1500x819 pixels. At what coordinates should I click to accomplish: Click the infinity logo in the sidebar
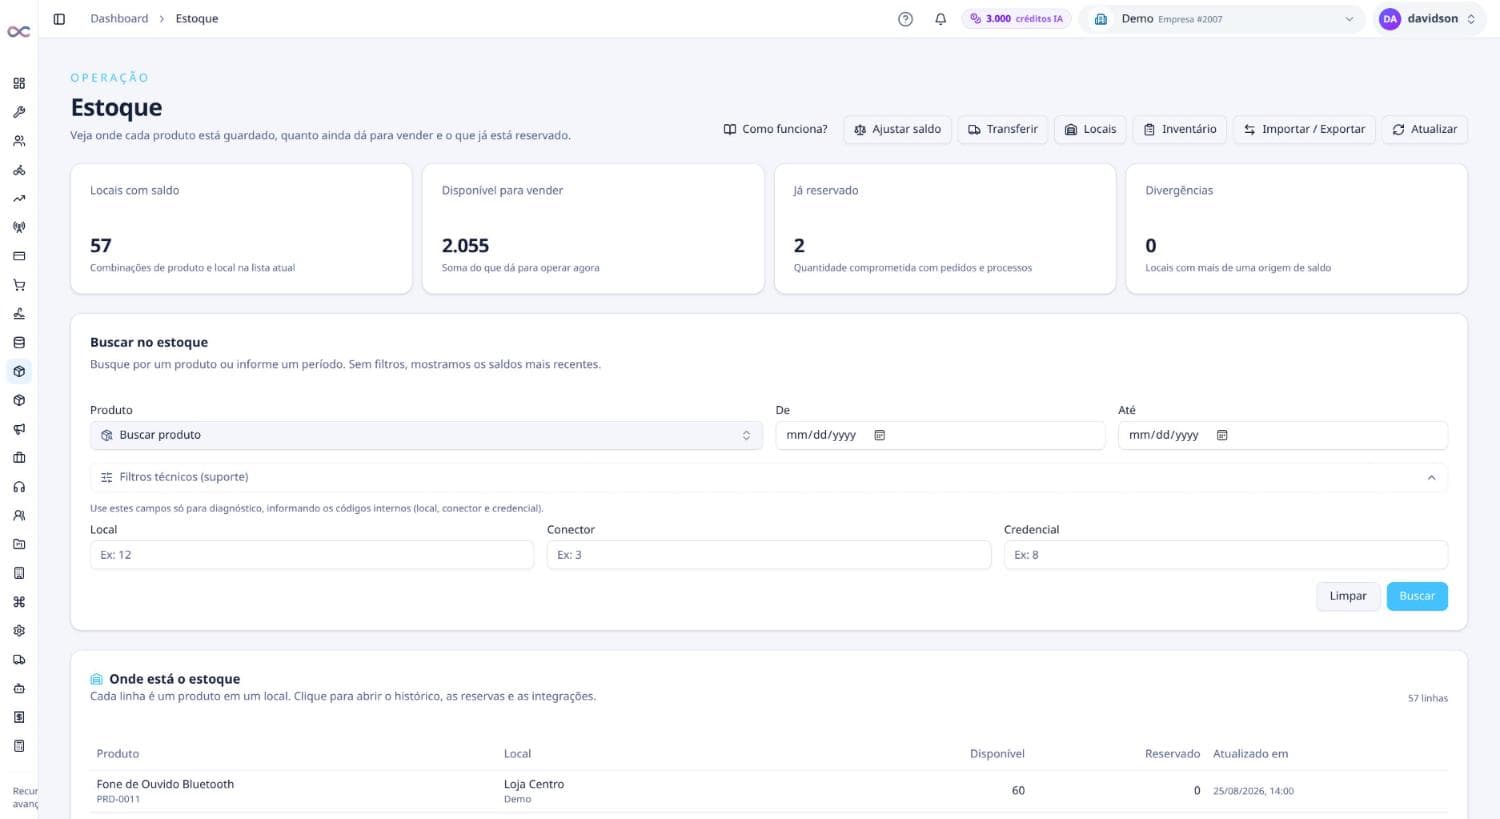click(18, 32)
